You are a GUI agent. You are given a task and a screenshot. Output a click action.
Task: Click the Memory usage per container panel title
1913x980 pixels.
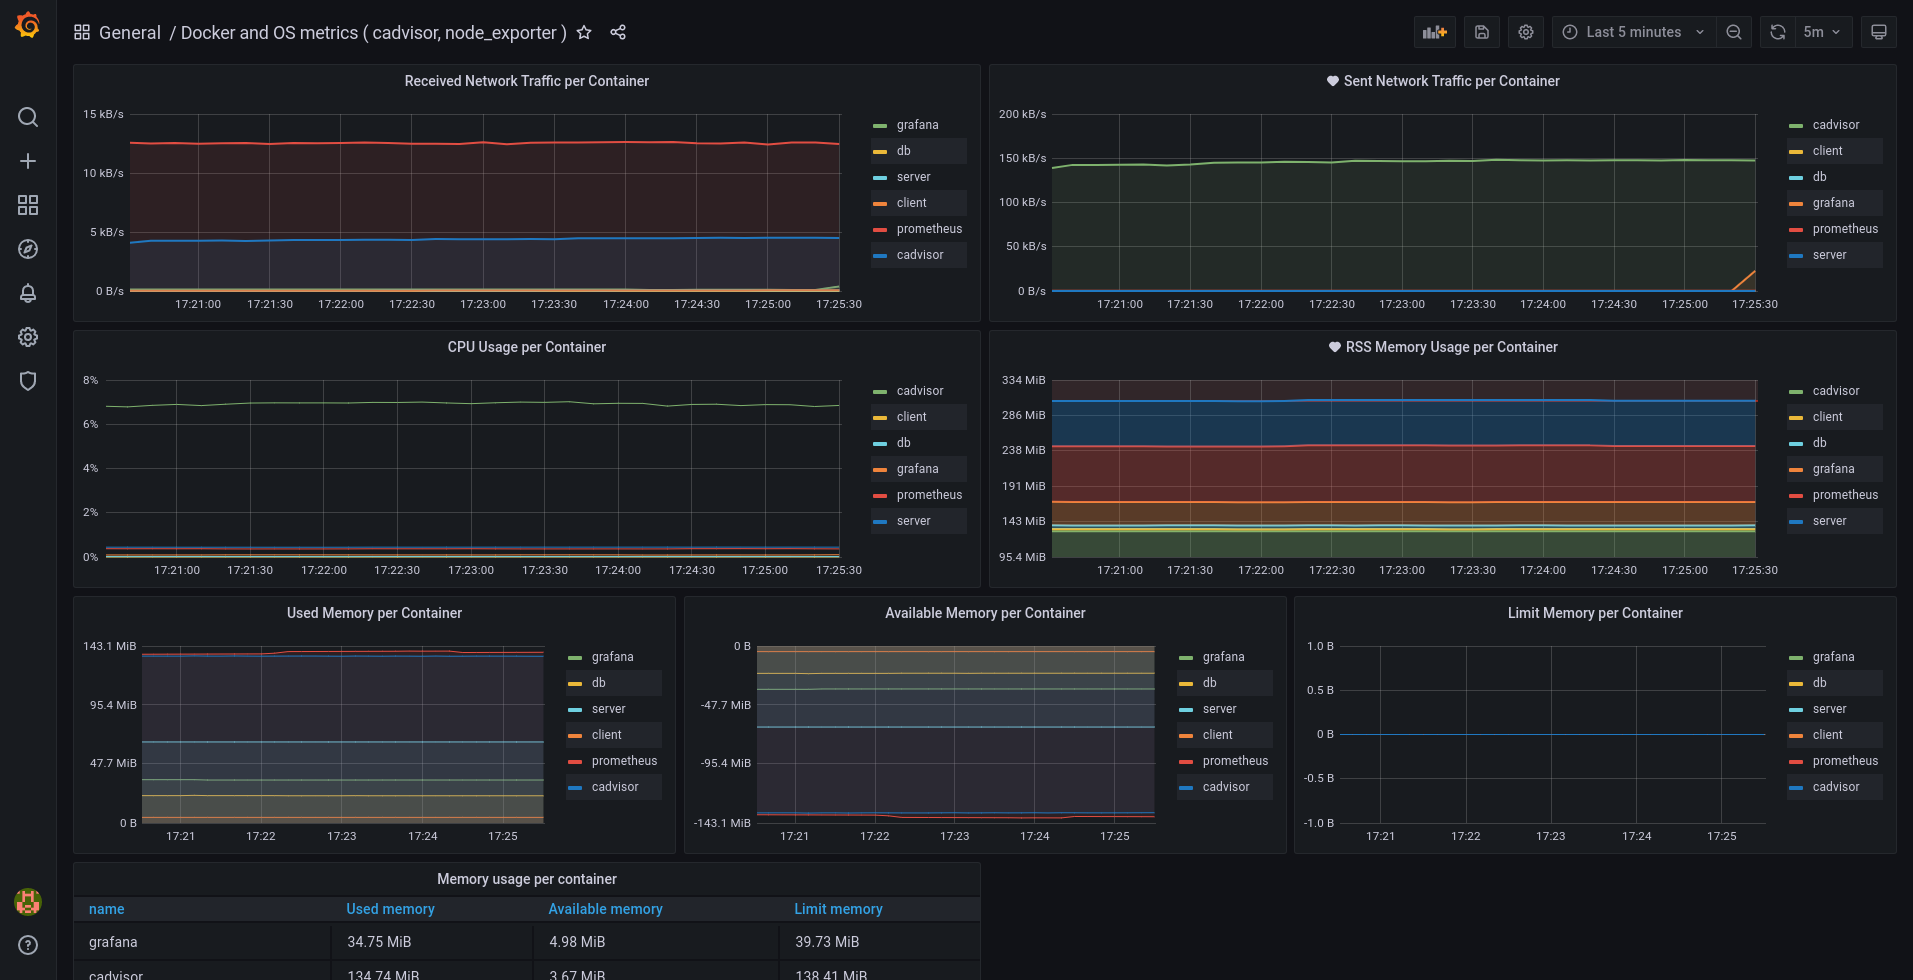(526, 879)
